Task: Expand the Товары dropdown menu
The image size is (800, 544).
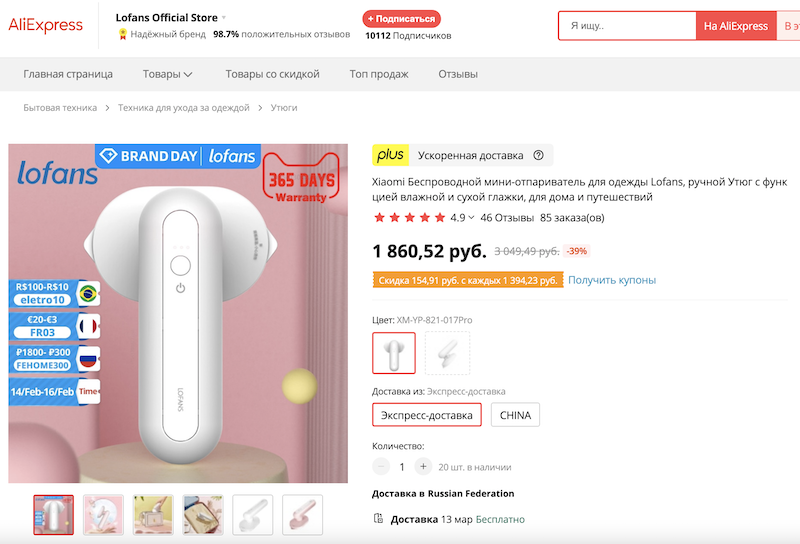Action: [168, 74]
